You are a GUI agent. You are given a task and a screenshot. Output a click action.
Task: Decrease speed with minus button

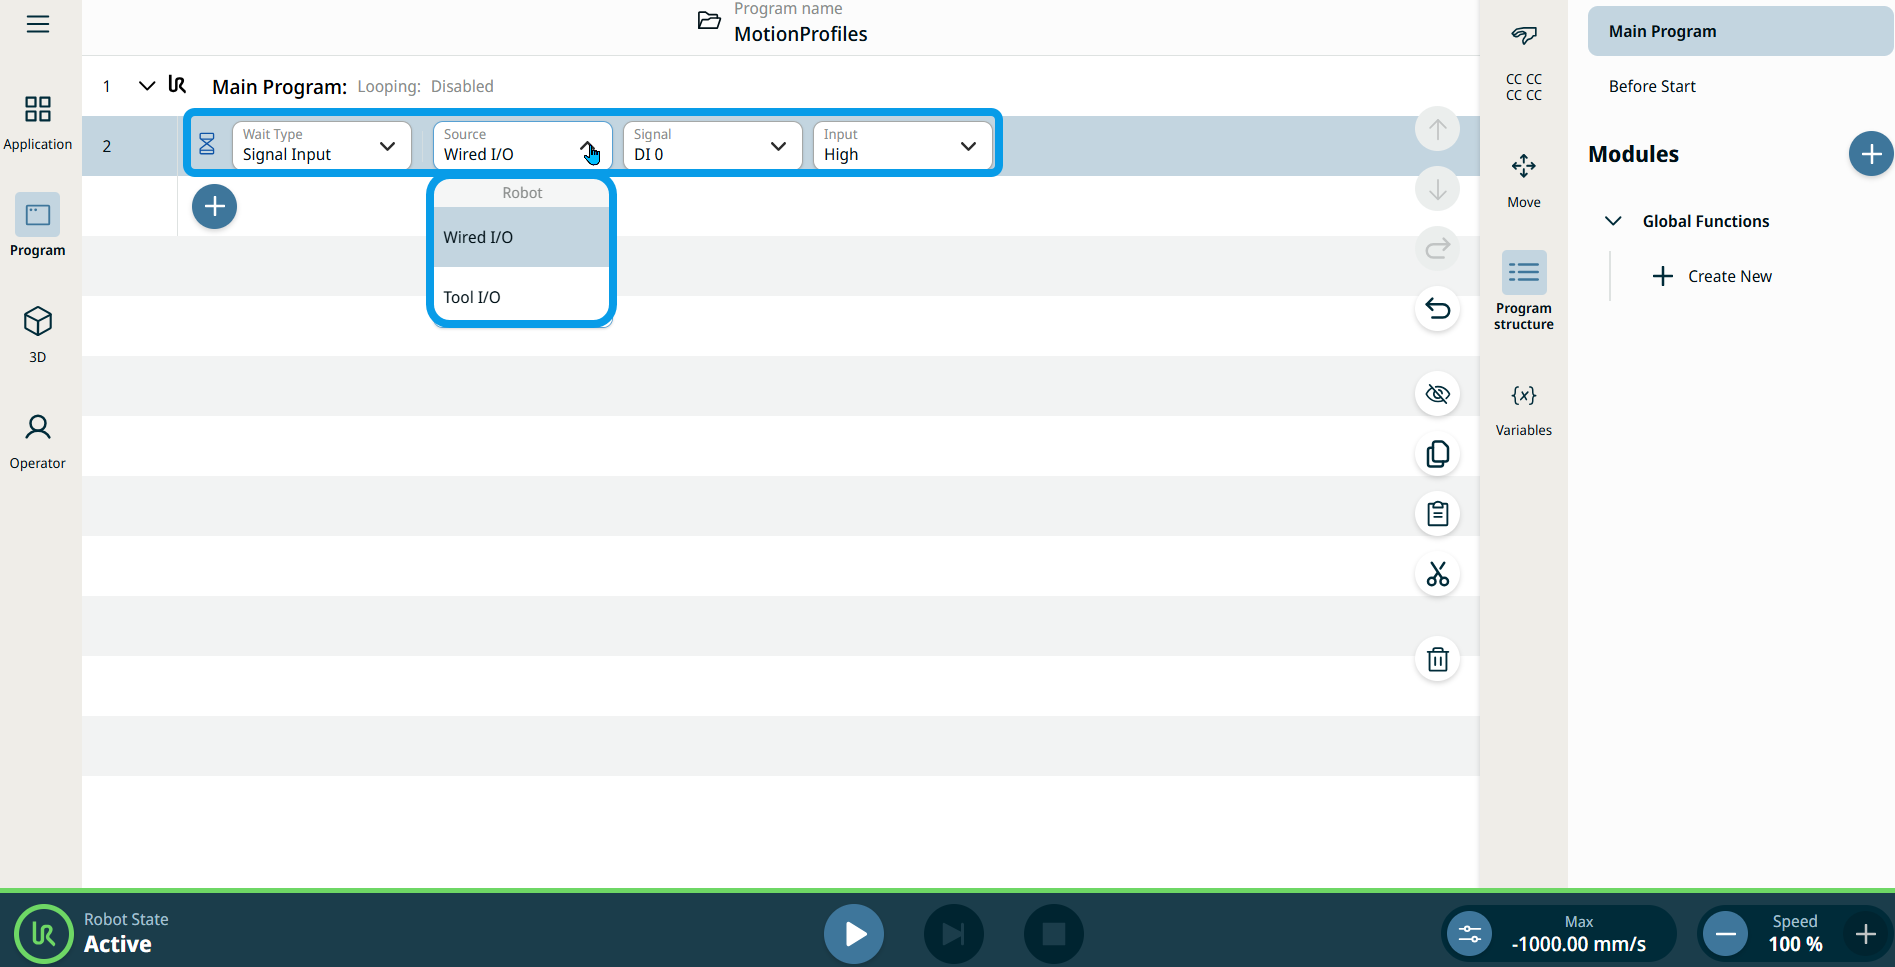(1725, 934)
